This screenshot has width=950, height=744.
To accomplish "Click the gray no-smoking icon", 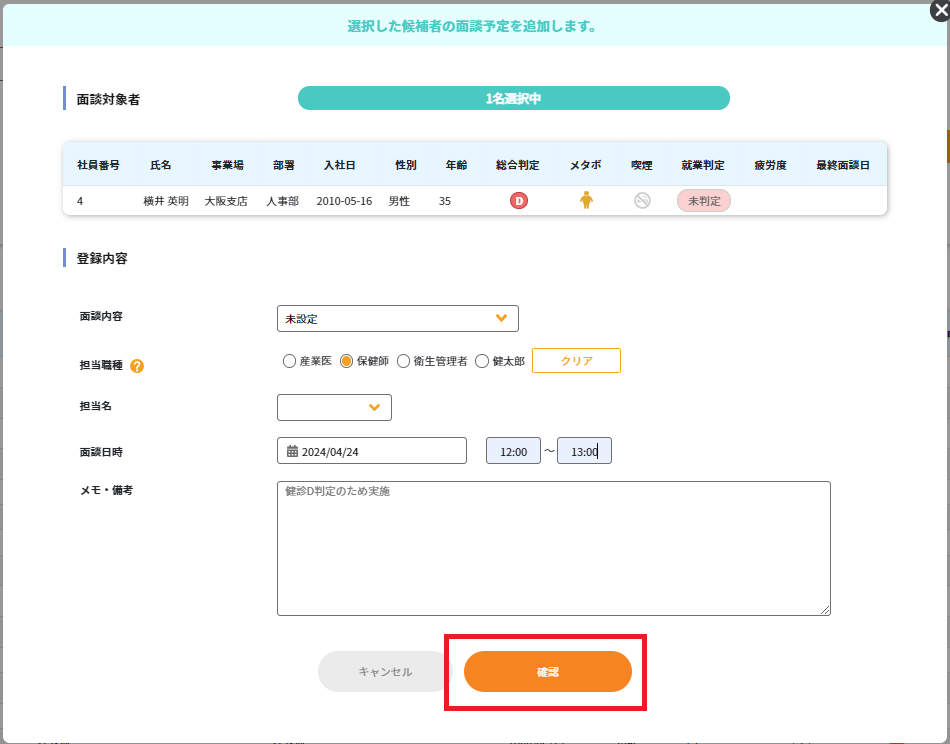I will tap(642, 201).
